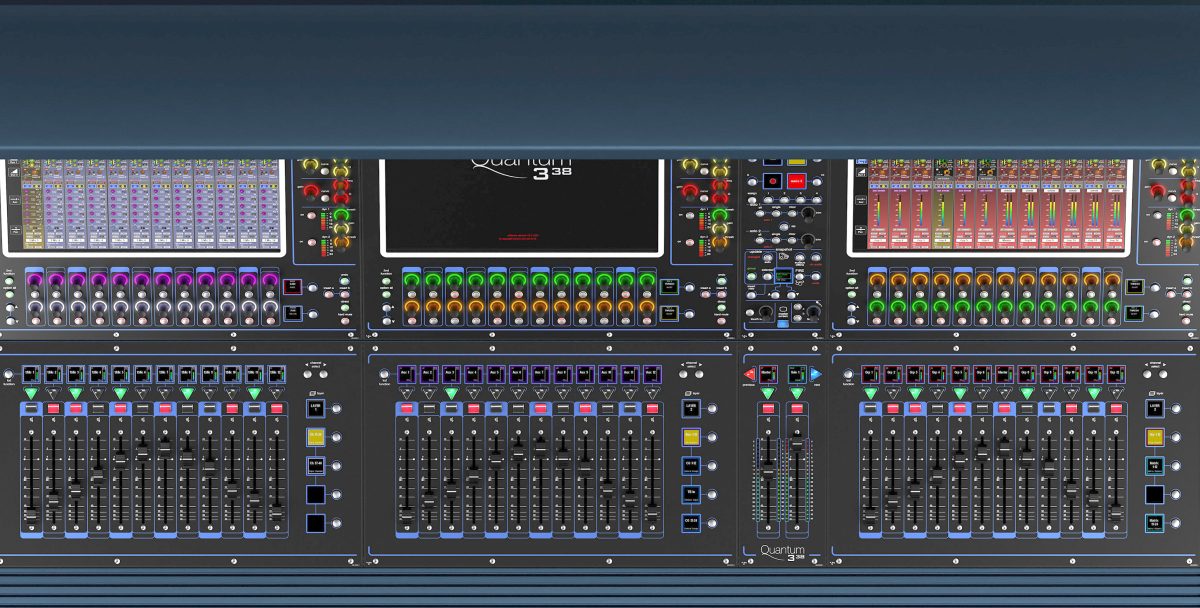This screenshot has width=1200, height=608.
Task: Toggle red mute on last channel of left bank
Action: click(276, 409)
